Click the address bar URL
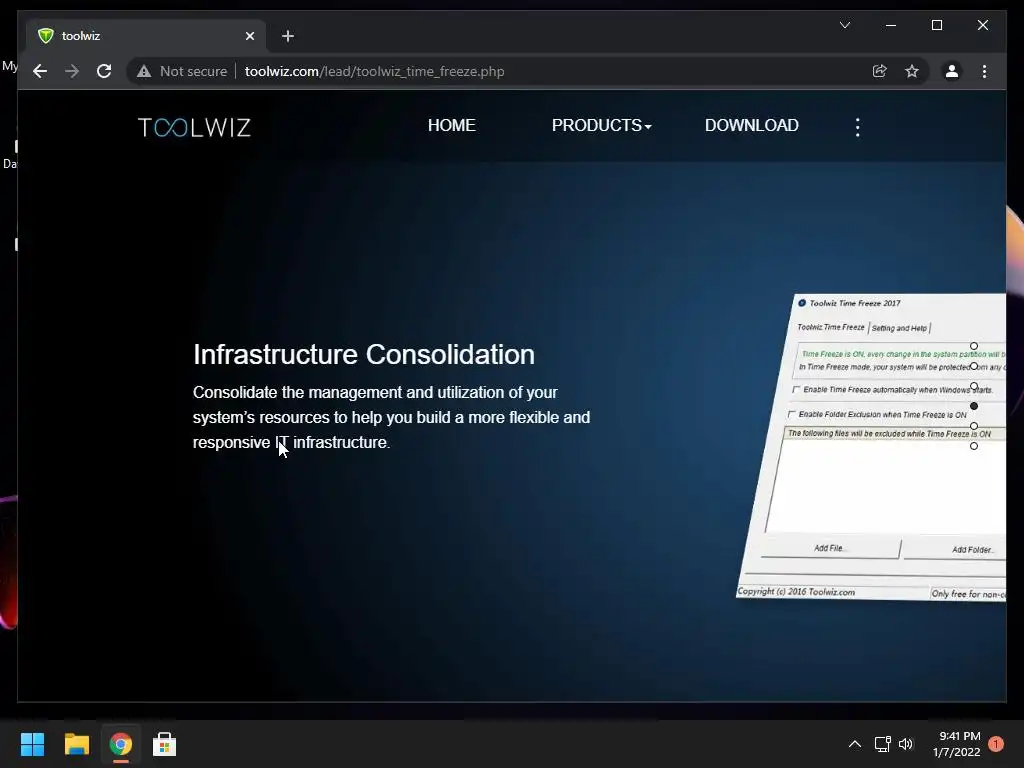Viewport: 1024px width, 768px height. (374, 71)
